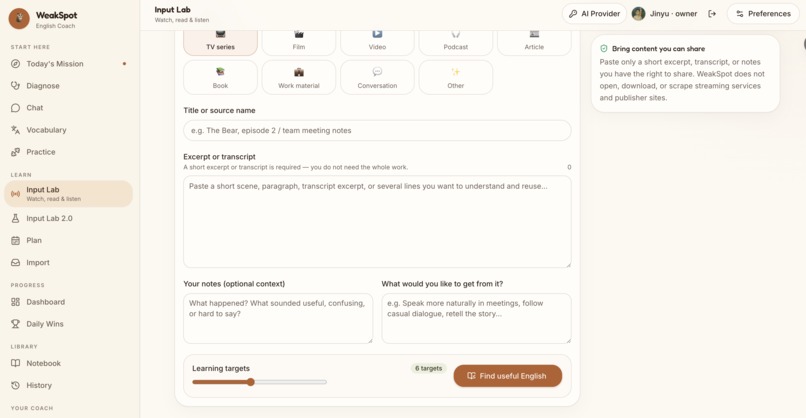Go to Practice in the sidebar
This screenshot has height=418, width=806.
[68, 152]
